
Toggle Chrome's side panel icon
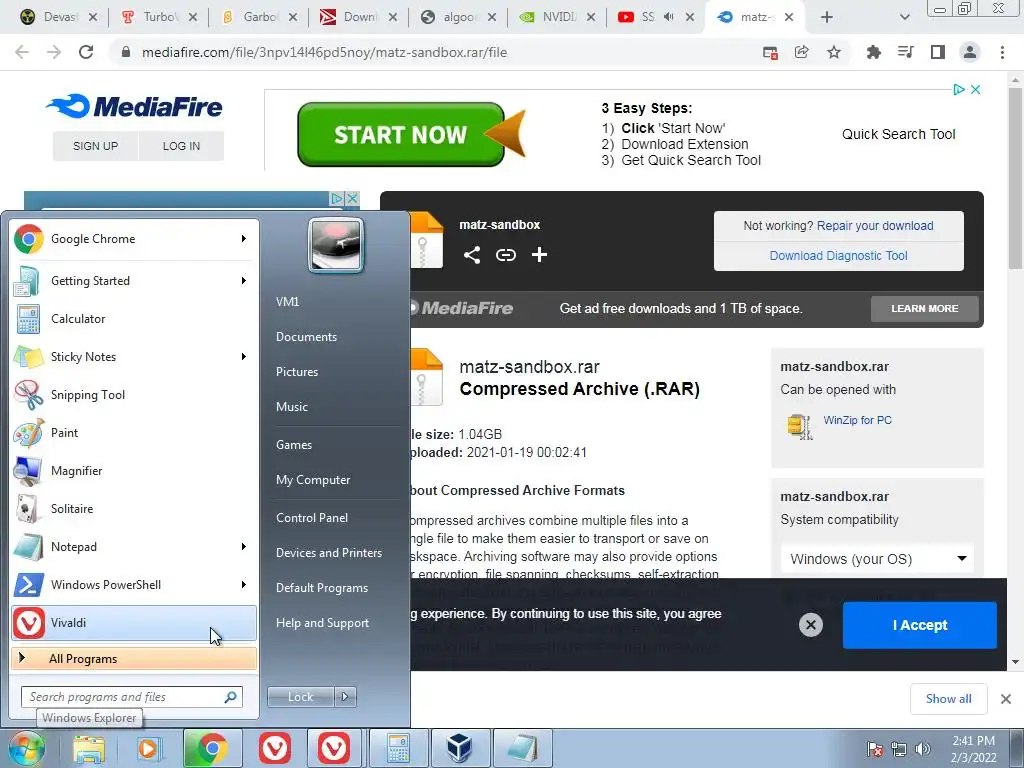point(938,52)
